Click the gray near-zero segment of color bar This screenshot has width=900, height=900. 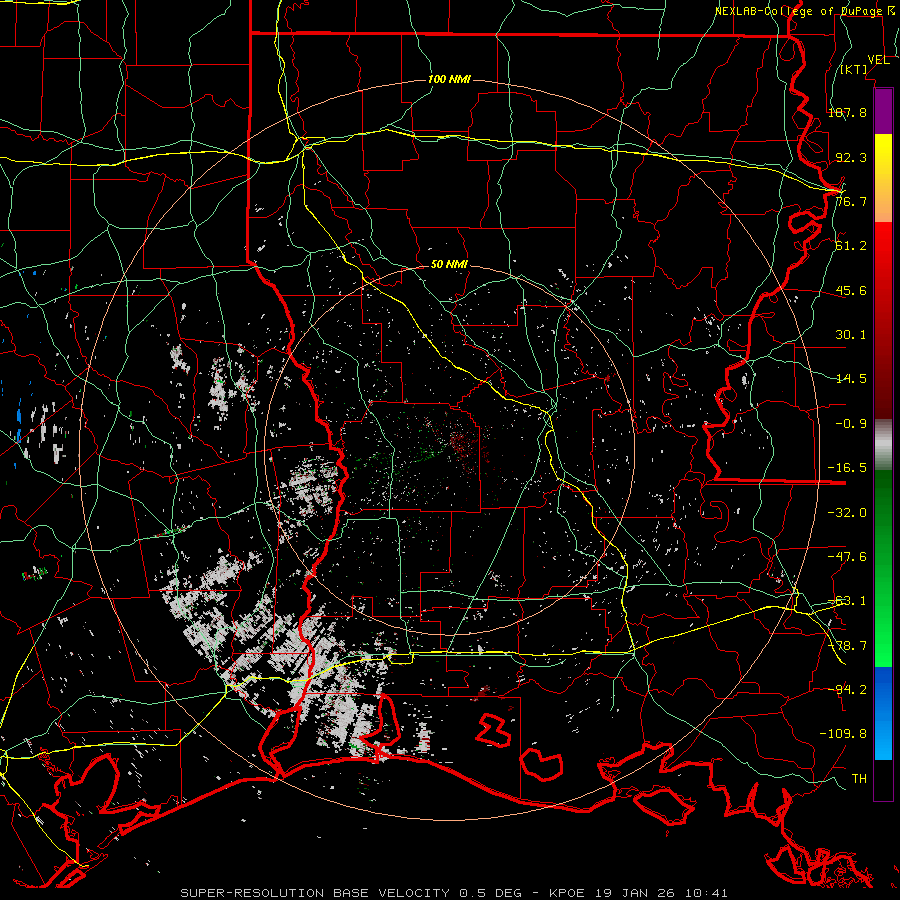tap(883, 445)
